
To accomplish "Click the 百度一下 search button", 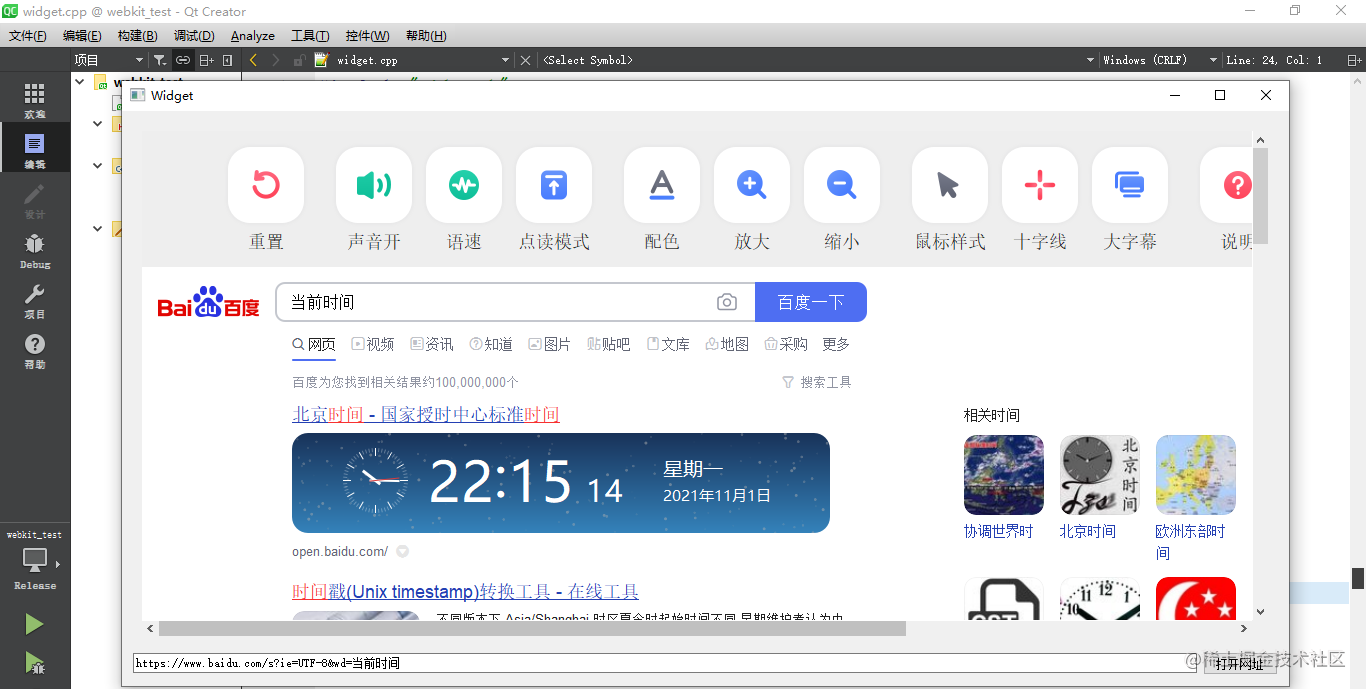I will point(811,301).
